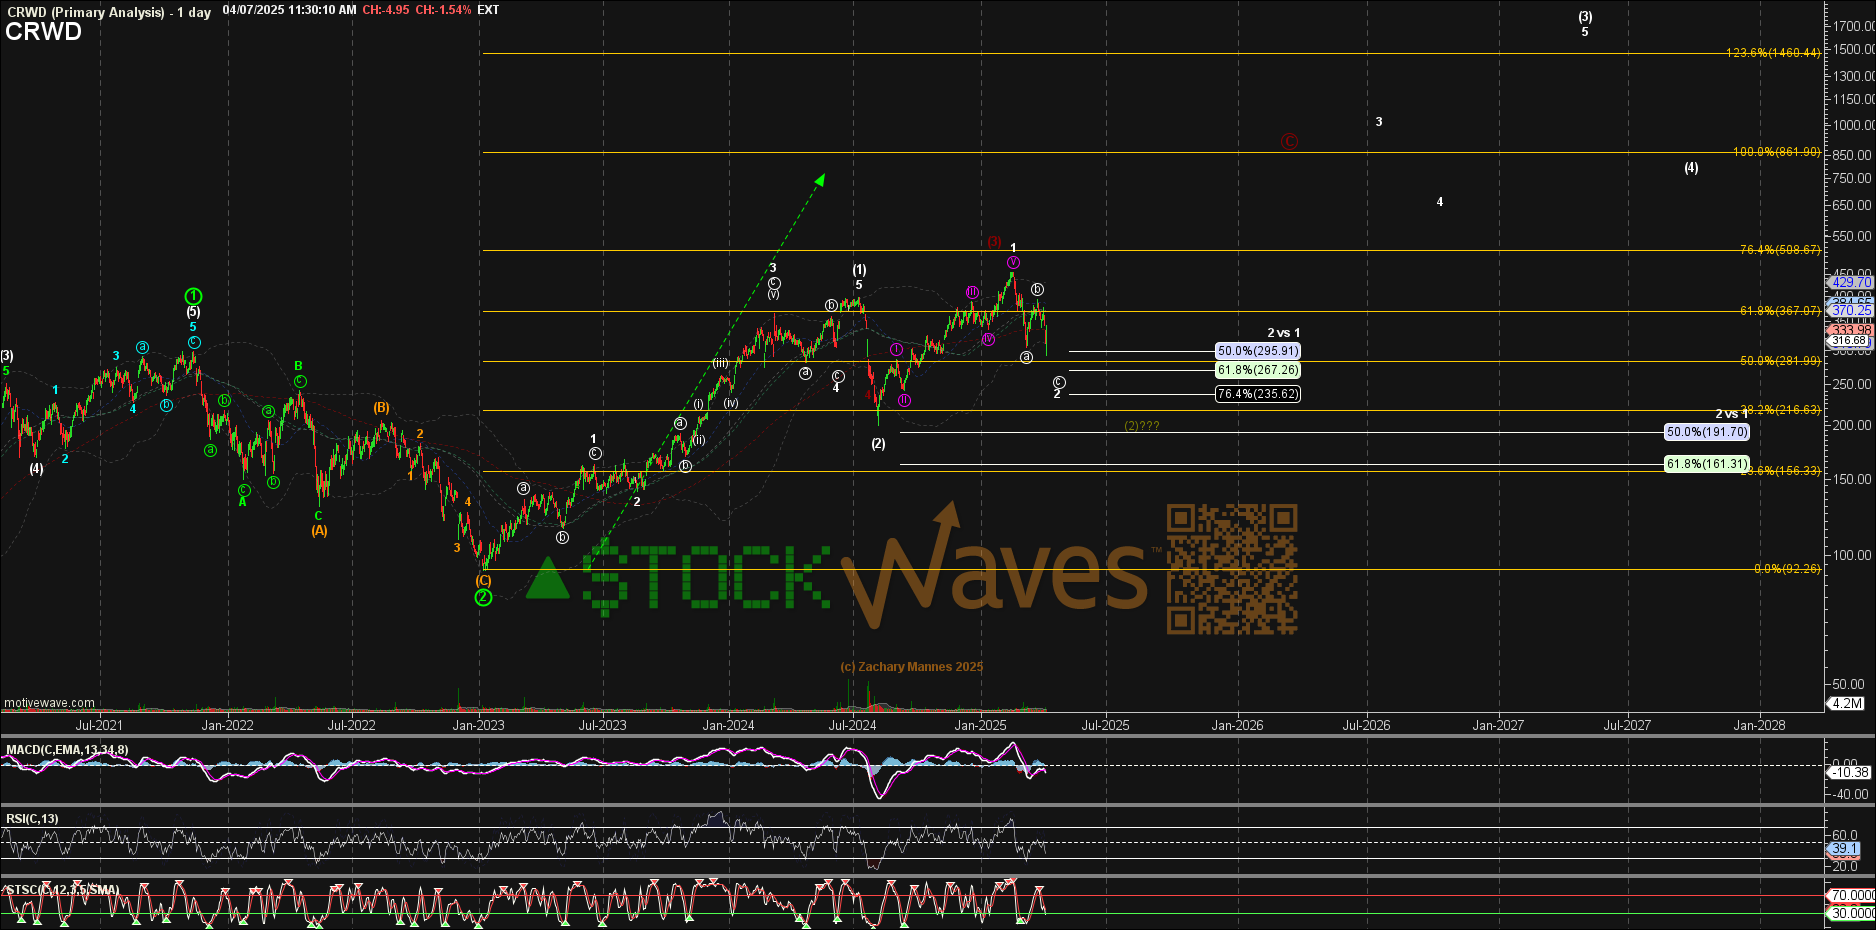Click the '(c) Zachary Mannes 2025' copyright text
The image size is (1876, 930).
tap(912, 667)
